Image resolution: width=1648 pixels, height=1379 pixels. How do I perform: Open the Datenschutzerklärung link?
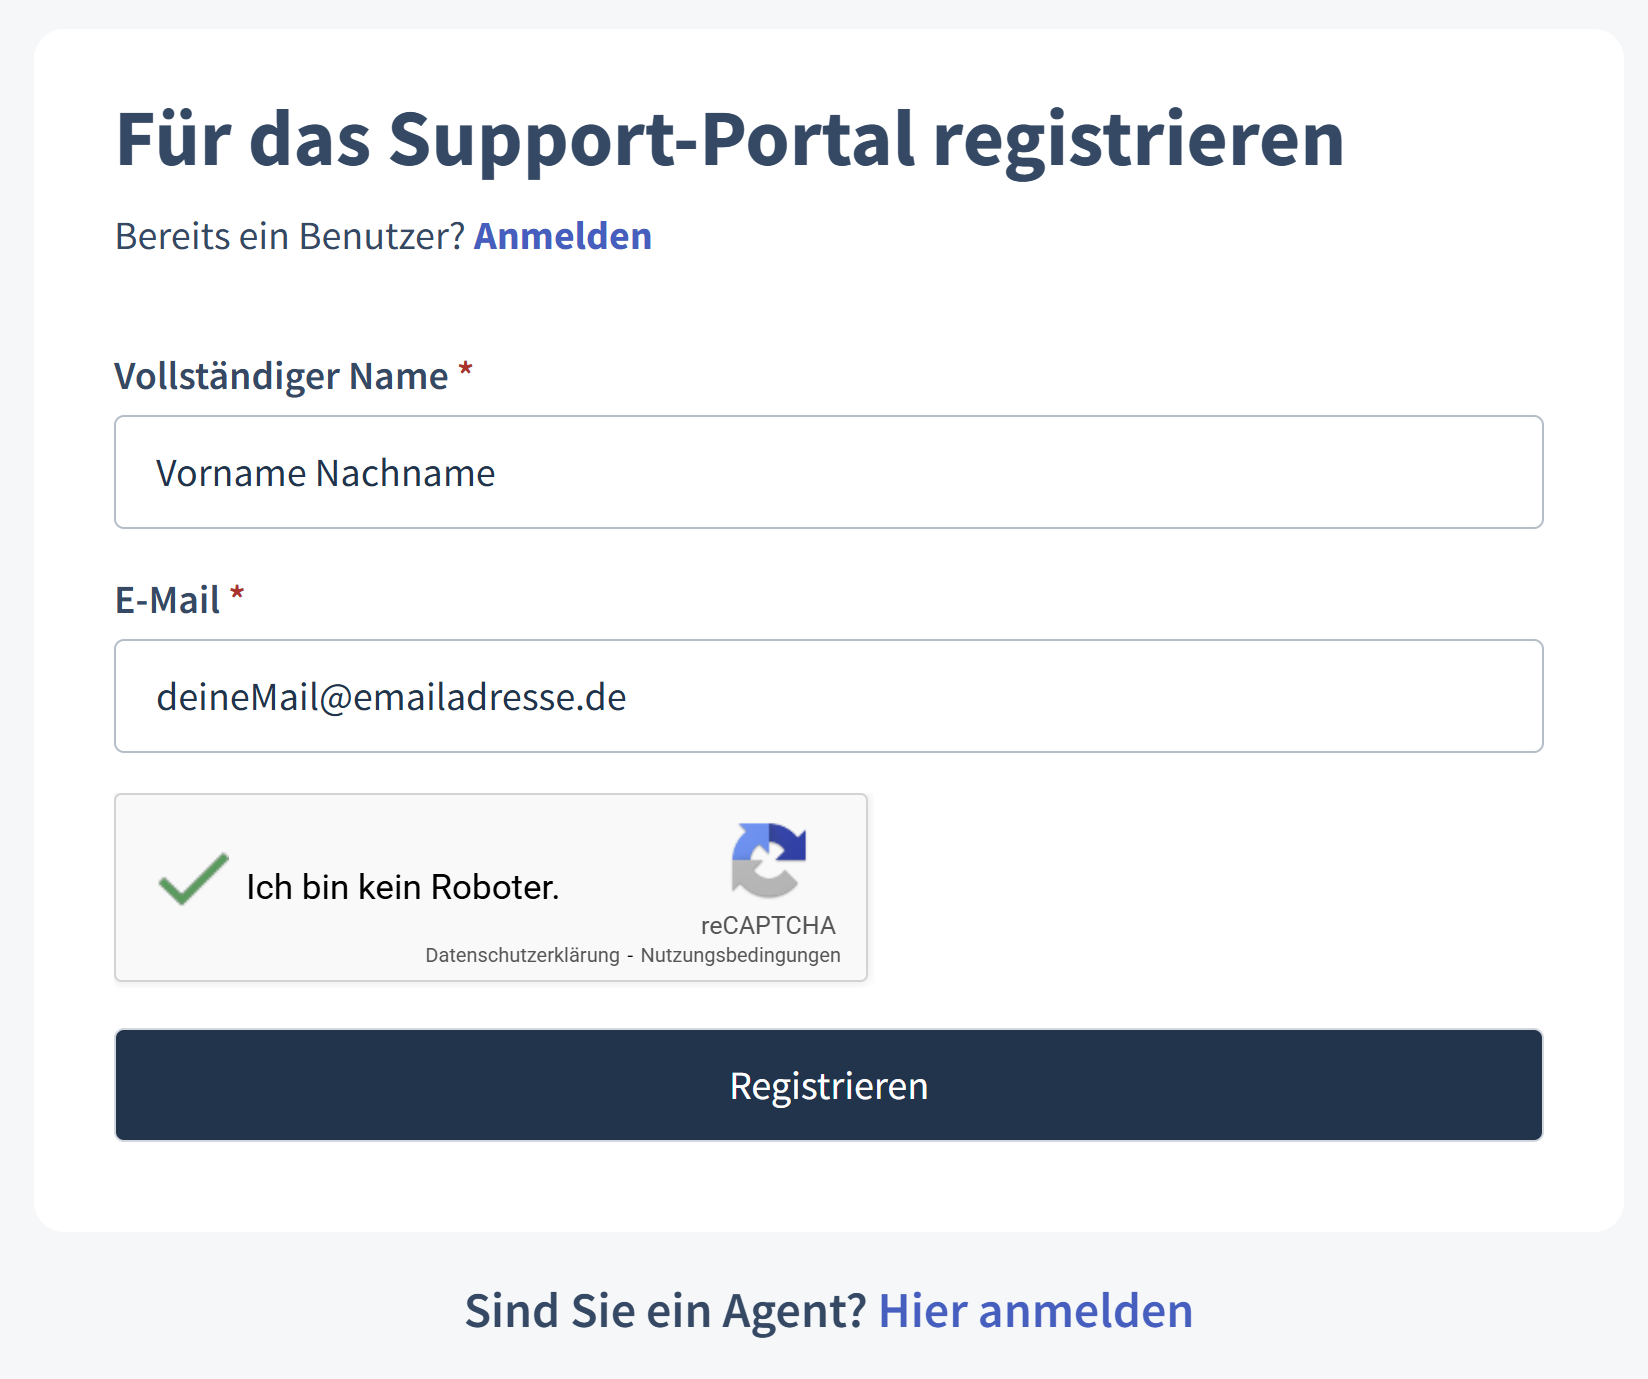522,955
